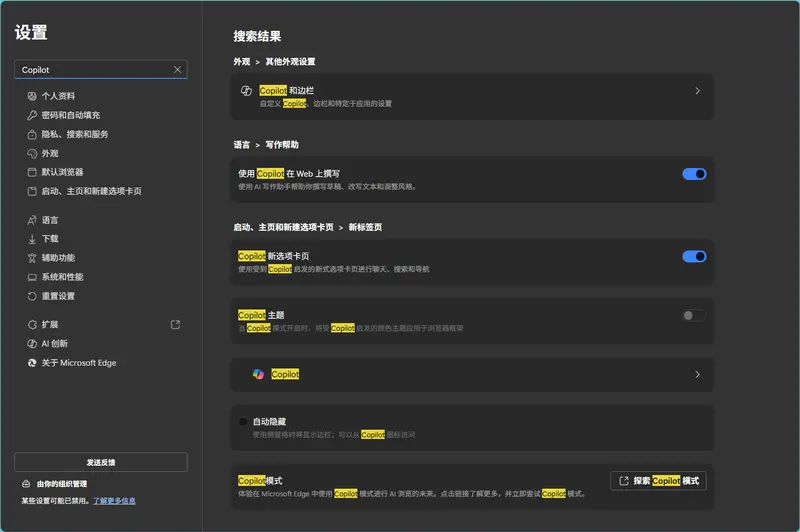
Task: Open the Copilot row's right chevron
Action: click(697, 374)
